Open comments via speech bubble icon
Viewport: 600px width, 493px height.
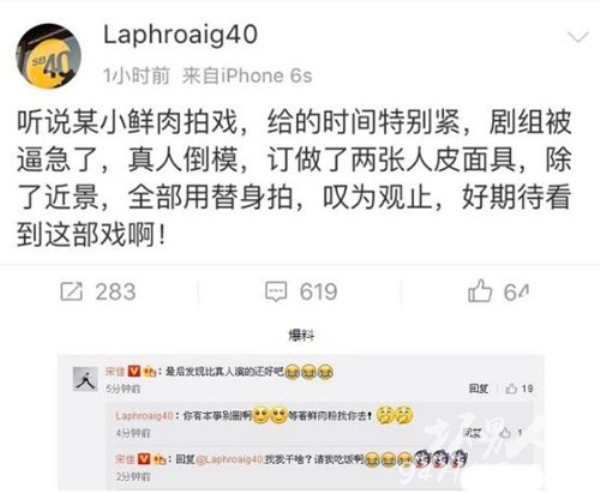coord(276,292)
